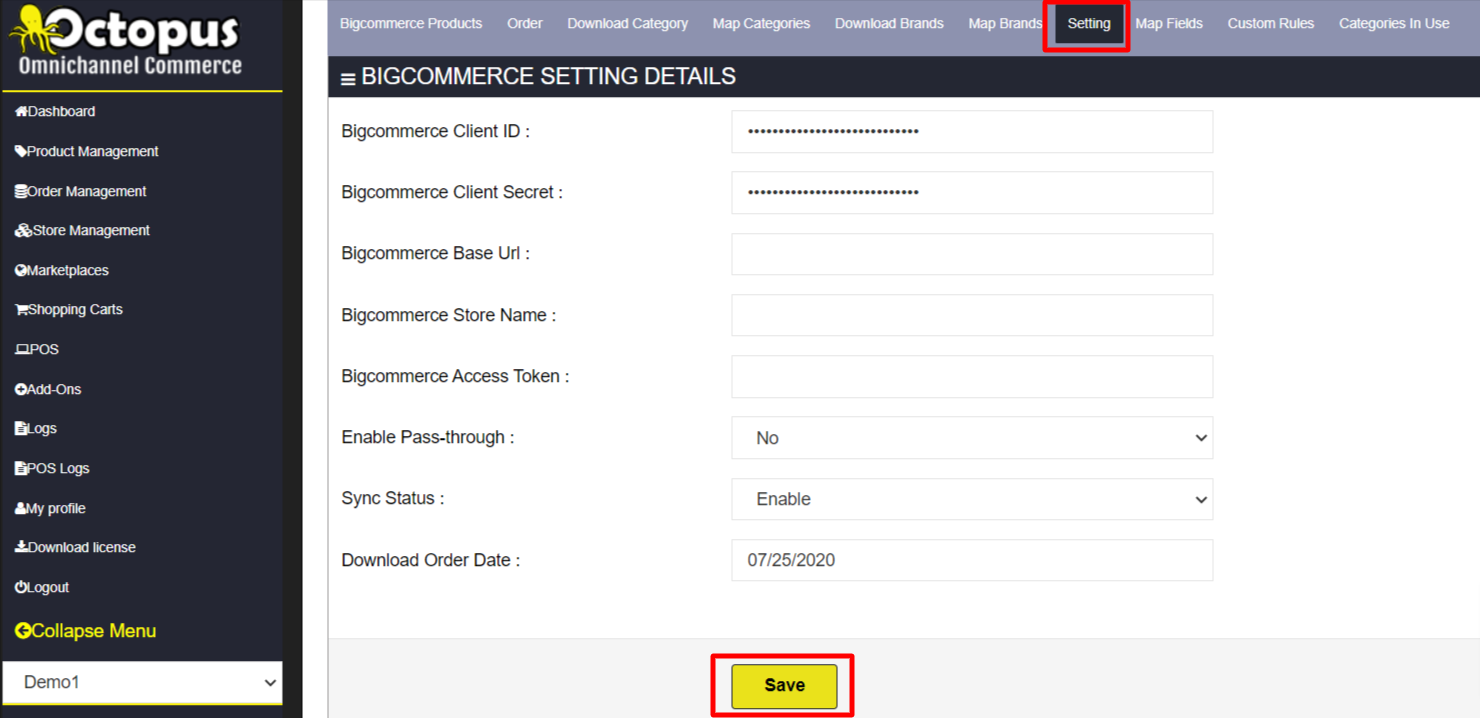Screen dimensions: 1480x718
Task: Click the Shopping Carts cart icon
Action: tap(21, 310)
